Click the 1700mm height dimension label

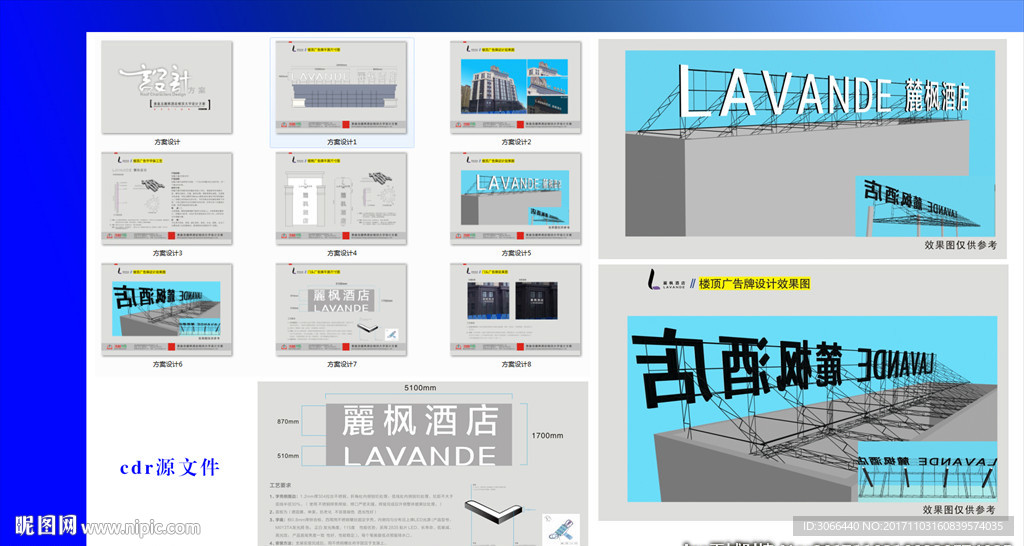pyautogui.click(x=547, y=435)
